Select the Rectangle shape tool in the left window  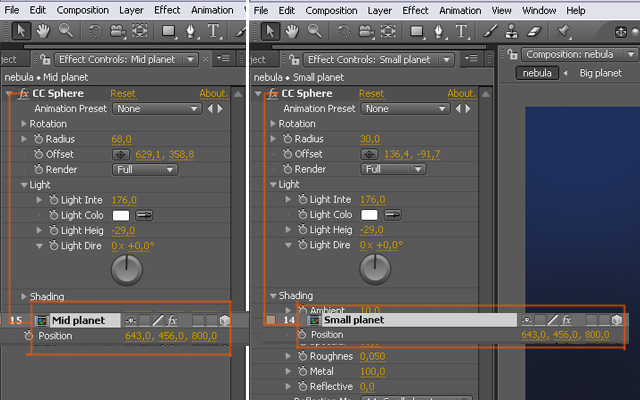click(168, 31)
